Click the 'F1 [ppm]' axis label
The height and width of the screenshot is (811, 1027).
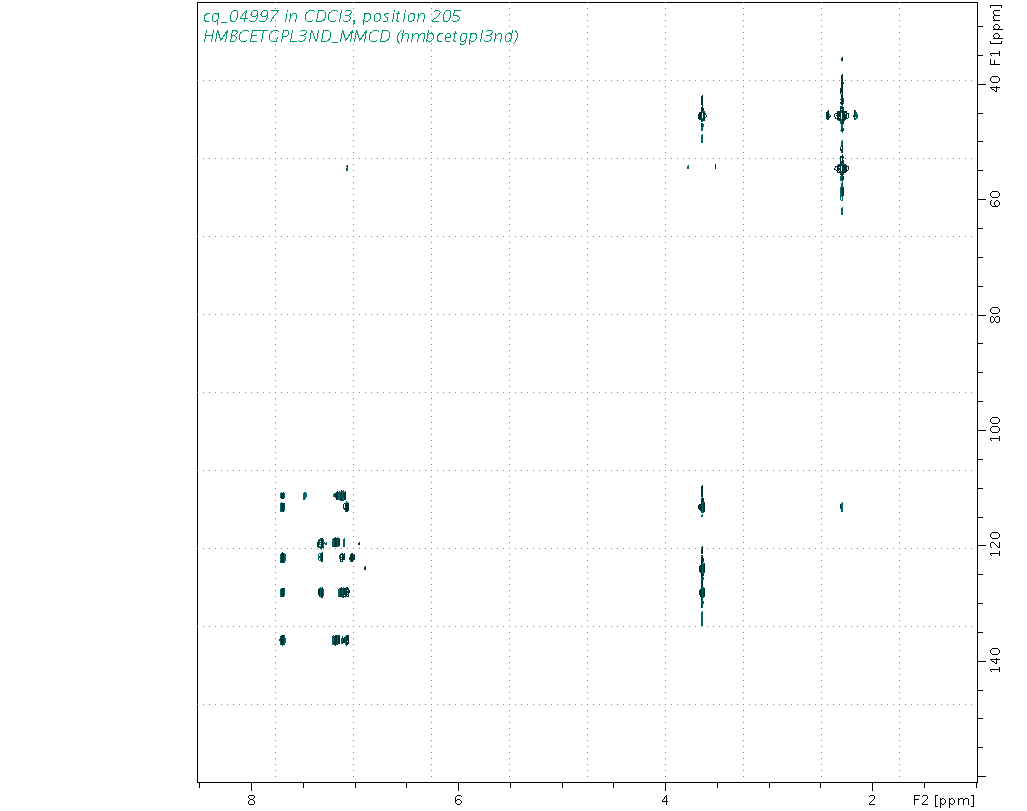[996, 35]
